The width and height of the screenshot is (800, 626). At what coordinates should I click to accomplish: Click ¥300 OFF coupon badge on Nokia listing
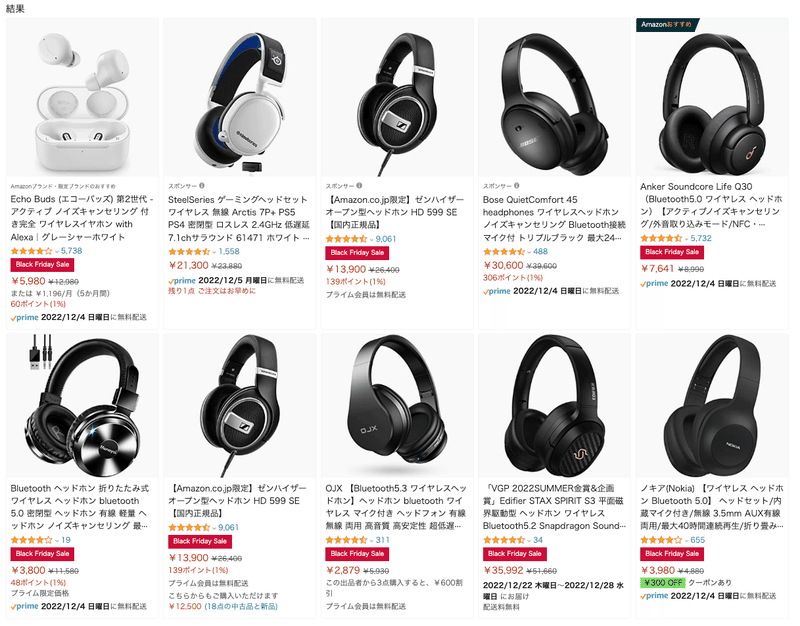point(662,583)
